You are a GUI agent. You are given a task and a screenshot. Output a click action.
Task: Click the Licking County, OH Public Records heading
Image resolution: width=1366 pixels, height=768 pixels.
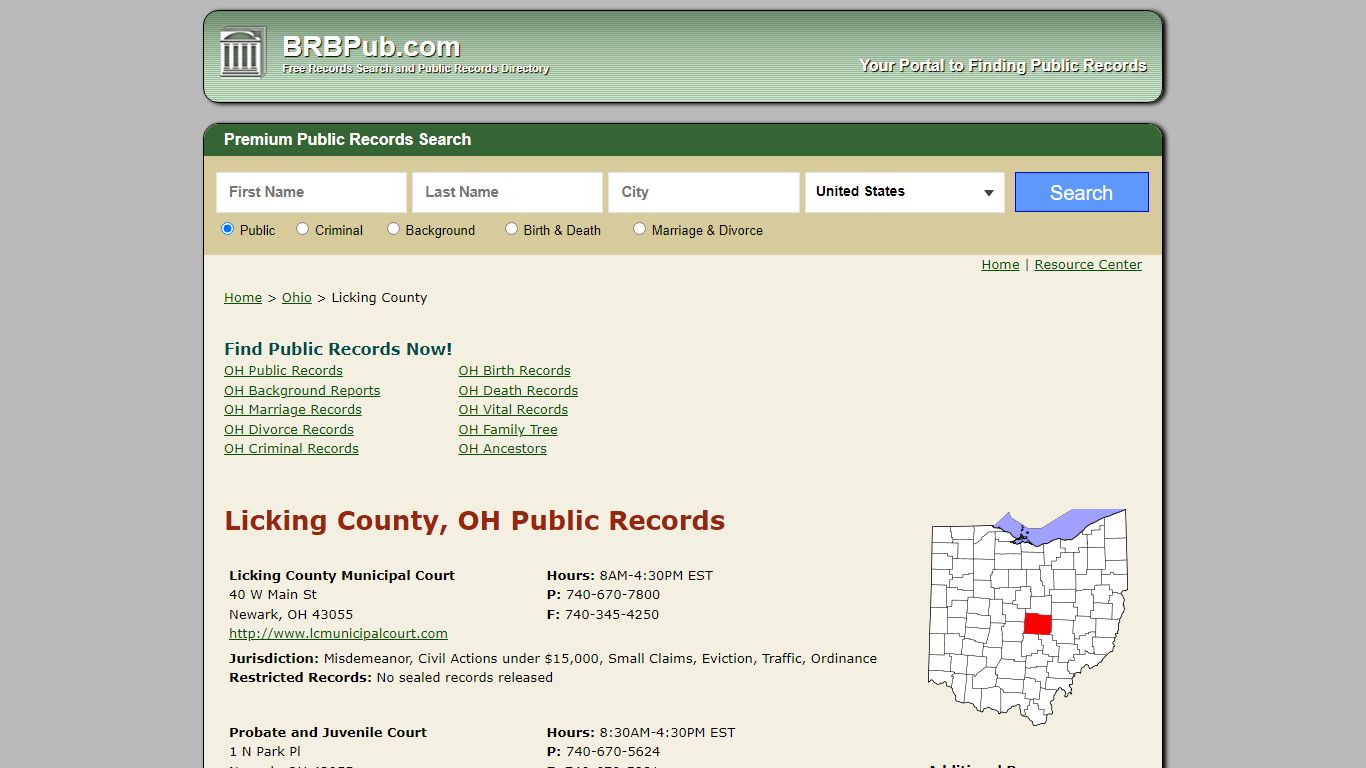(x=475, y=521)
